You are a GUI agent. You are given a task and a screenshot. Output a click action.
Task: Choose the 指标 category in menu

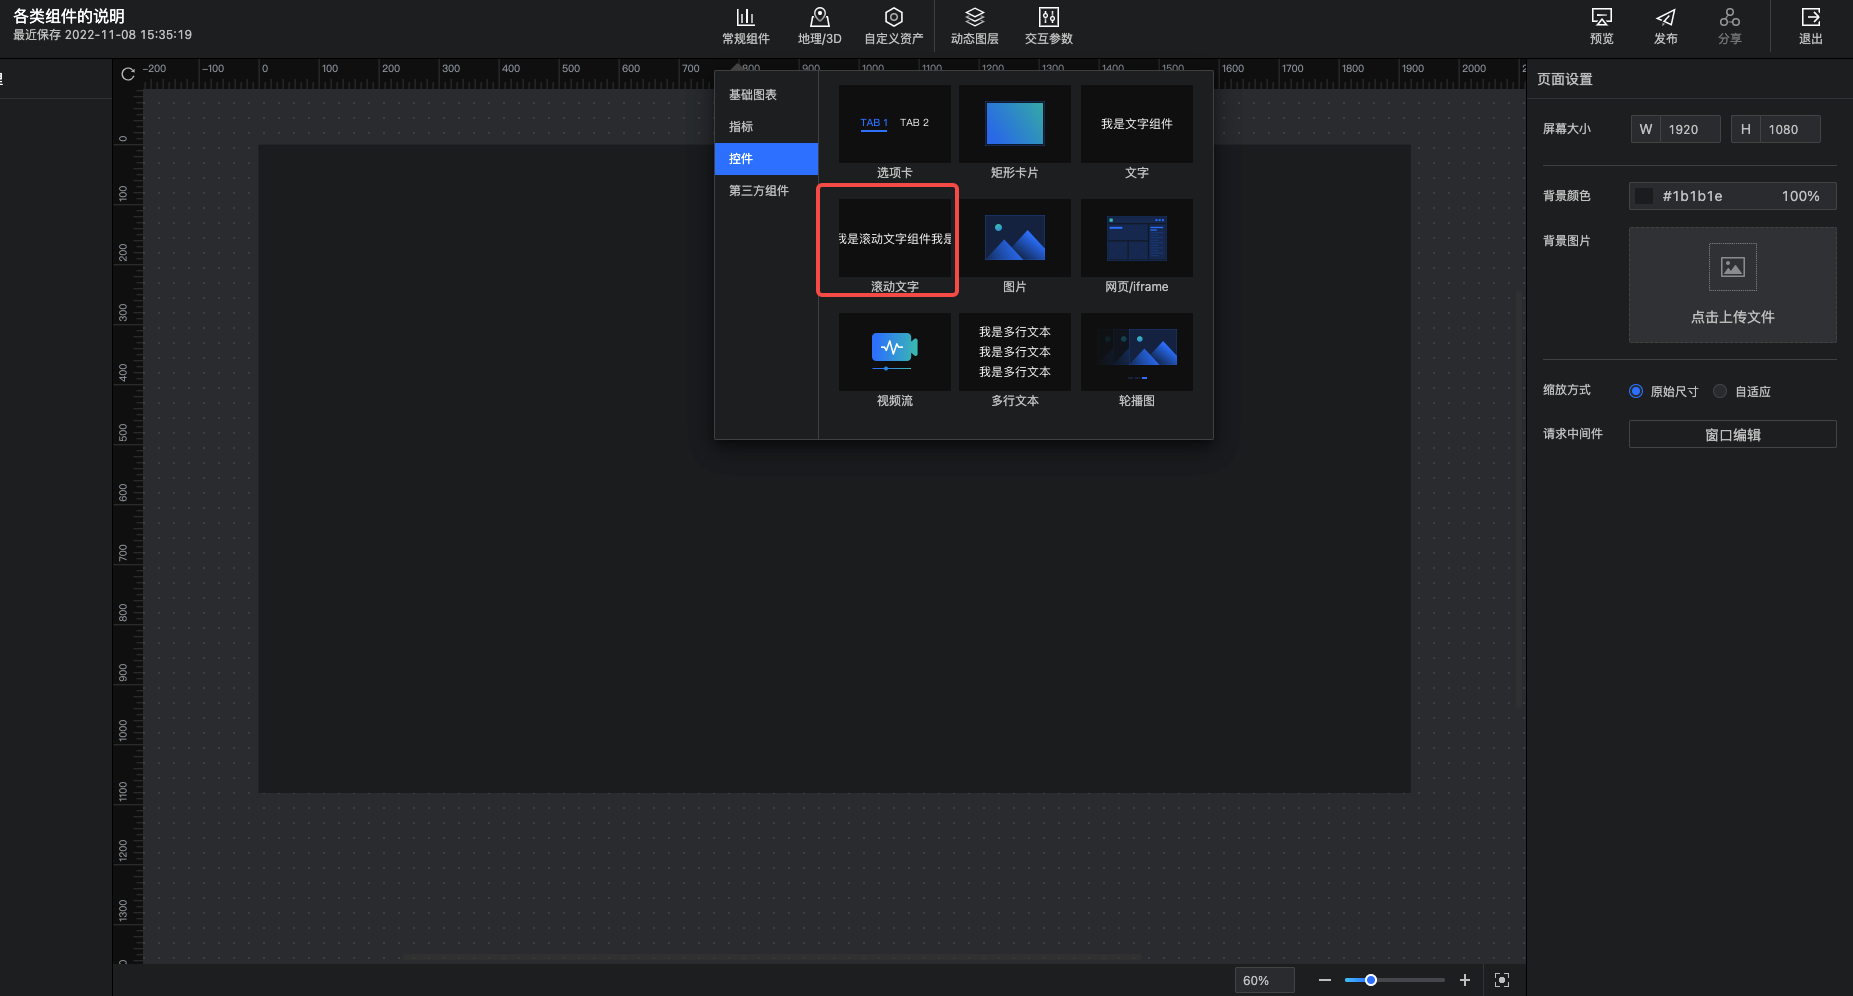[741, 127]
